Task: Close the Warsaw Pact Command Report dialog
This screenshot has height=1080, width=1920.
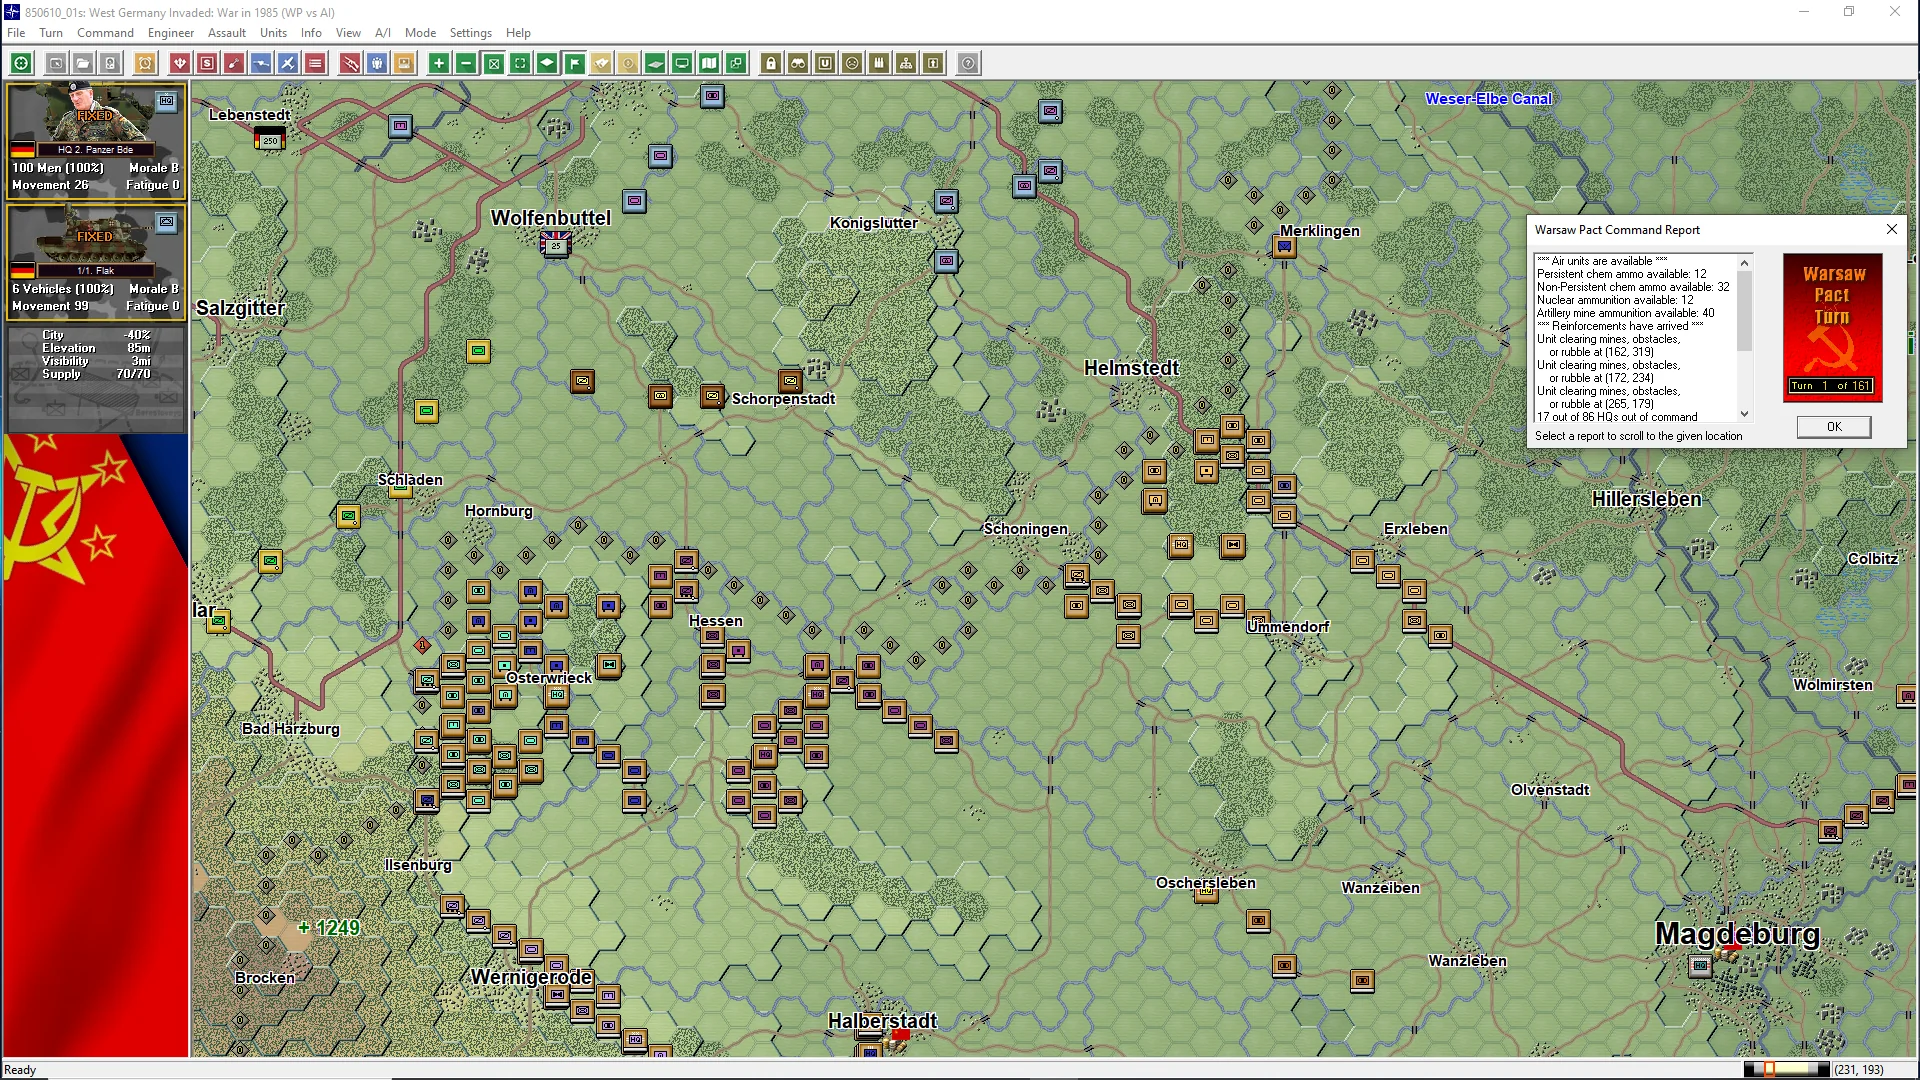Action: (x=1891, y=229)
